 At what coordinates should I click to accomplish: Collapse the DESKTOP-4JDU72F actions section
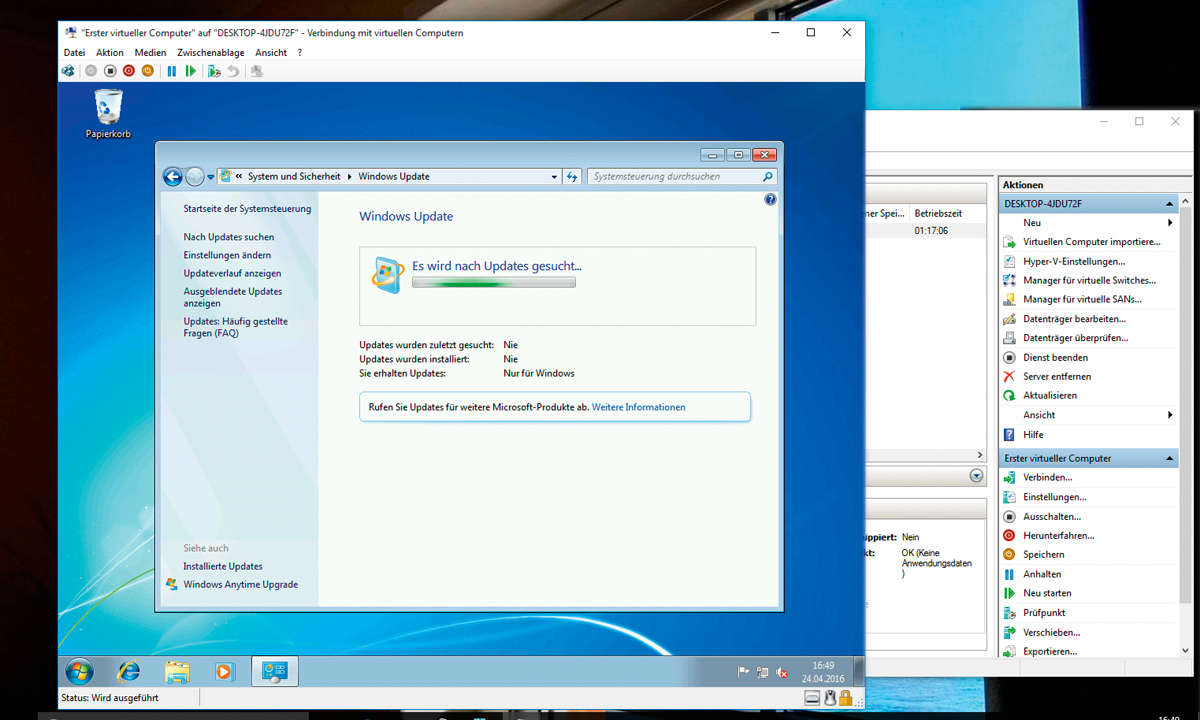[x=1169, y=204]
